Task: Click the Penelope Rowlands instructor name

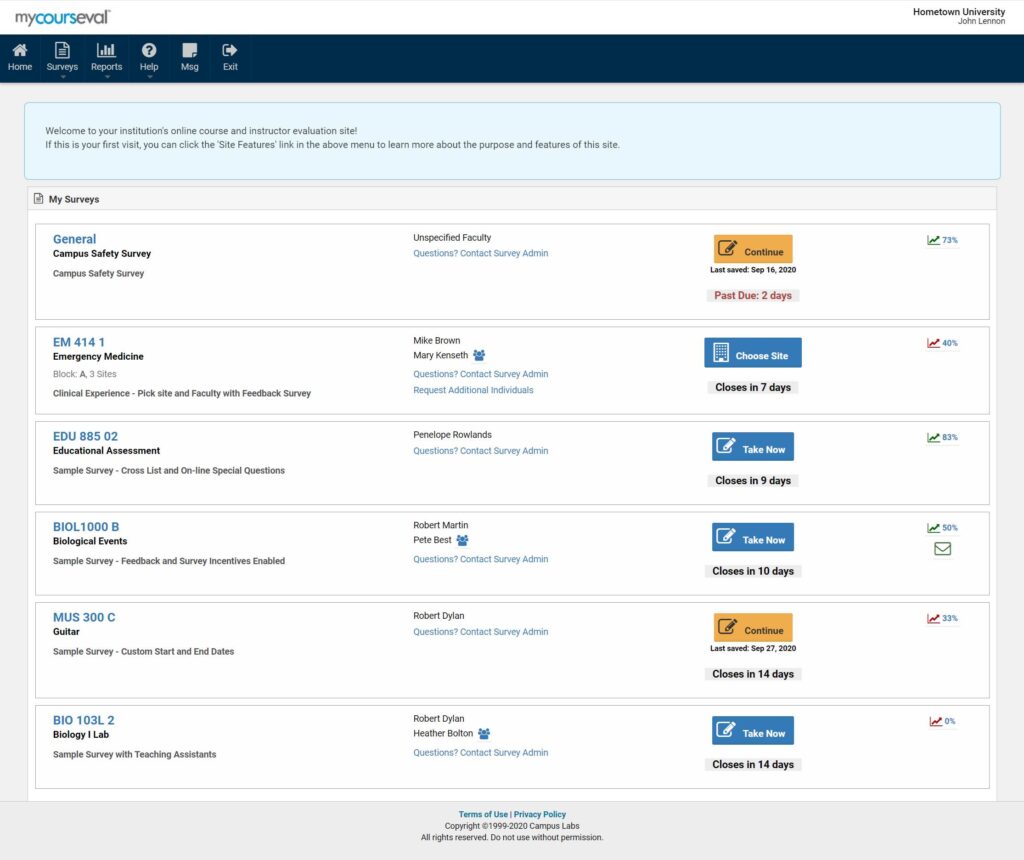Action: pos(452,435)
